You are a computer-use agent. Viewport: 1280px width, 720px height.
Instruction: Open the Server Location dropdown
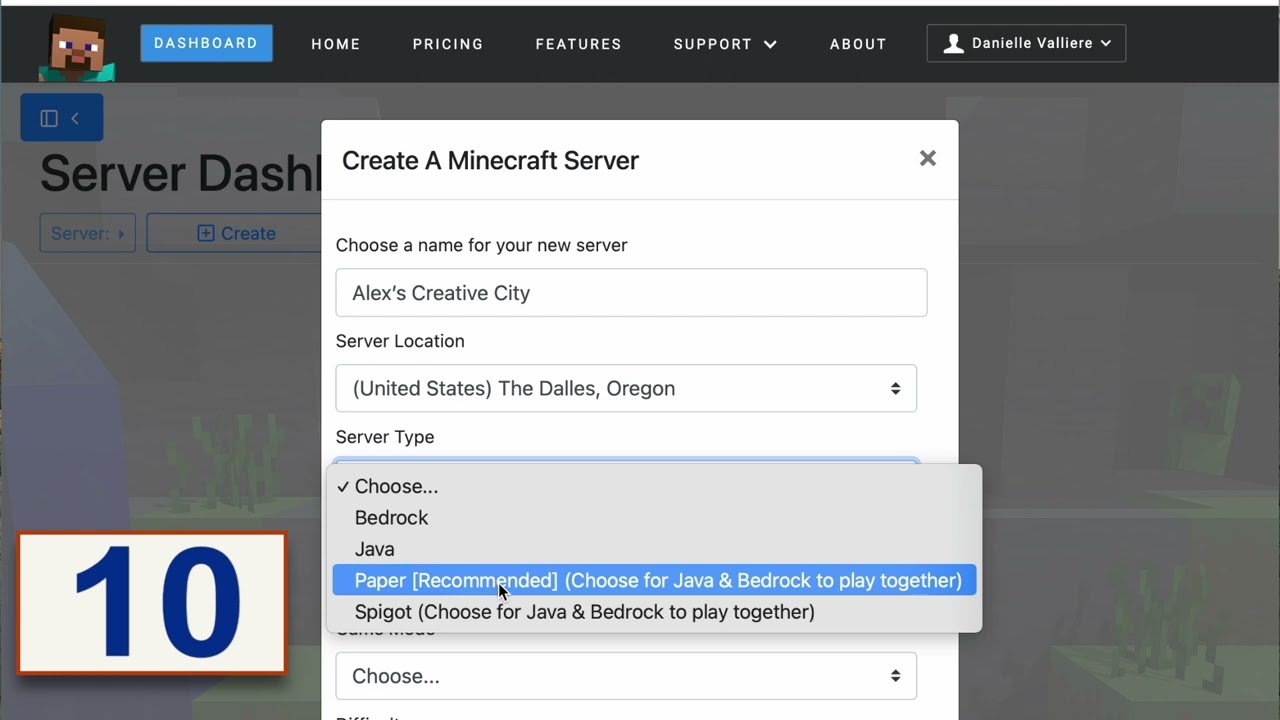[626, 388]
